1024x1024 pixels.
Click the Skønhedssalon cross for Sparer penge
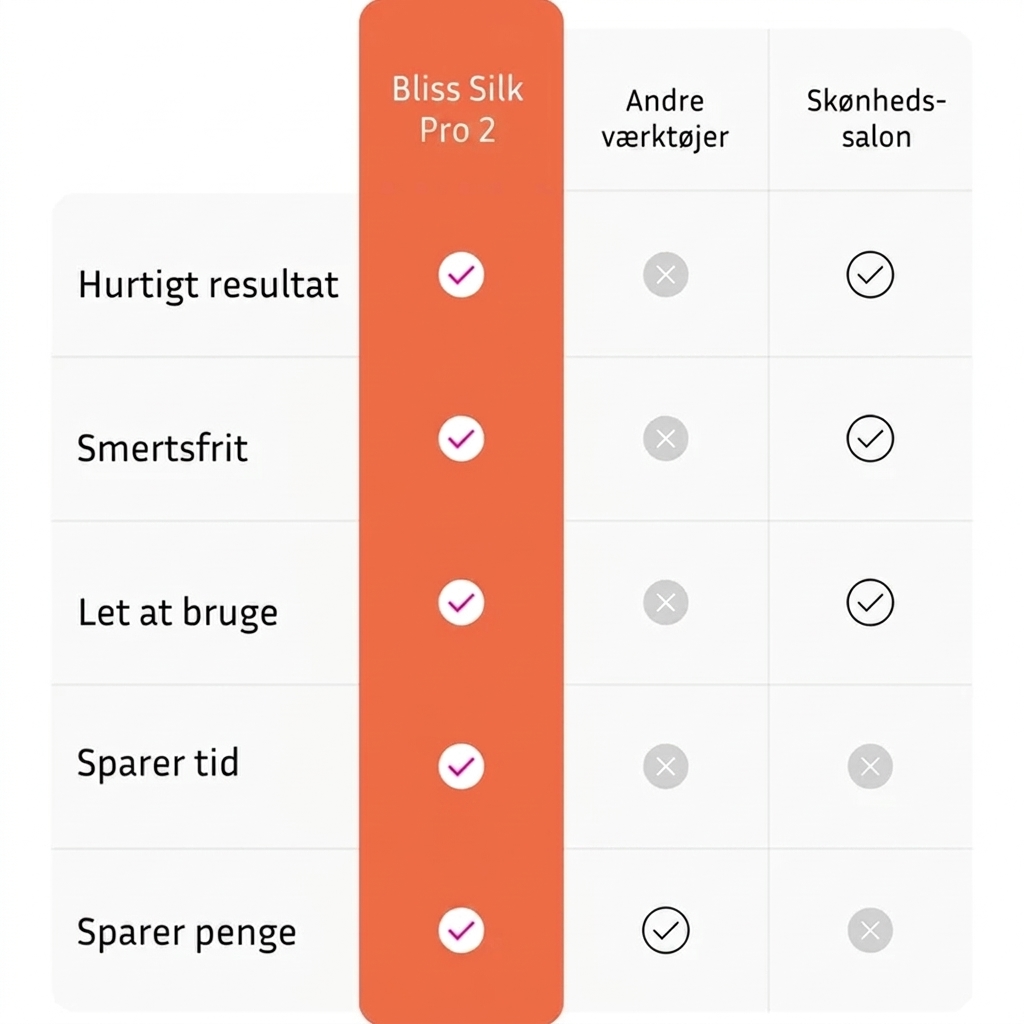coord(870,930)
